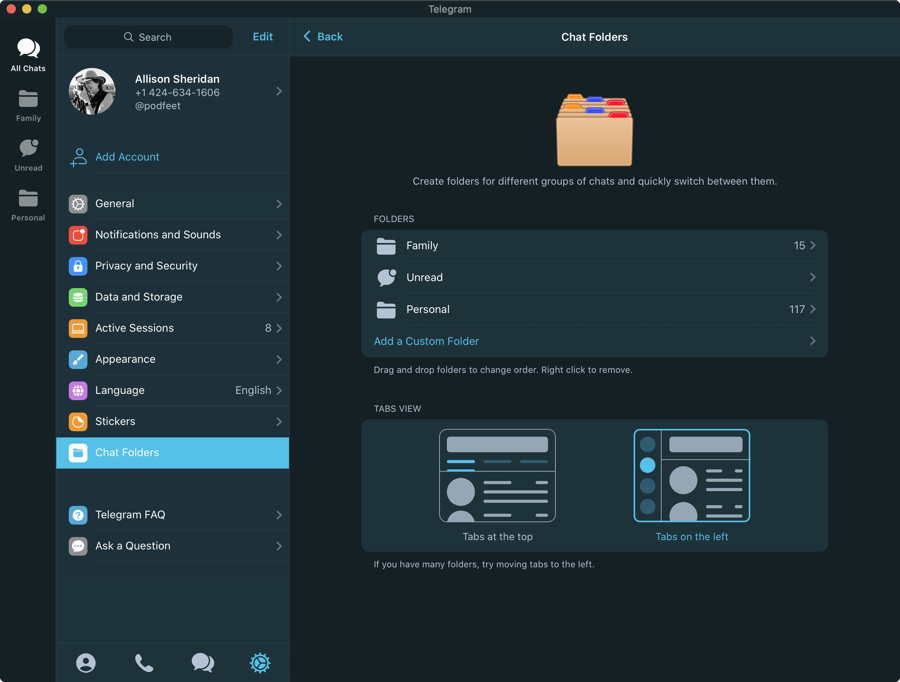Image resolution: width=900 pixels, height=682 pixels.
Task: Open the Personal folder row
Action: click(594, 309)
